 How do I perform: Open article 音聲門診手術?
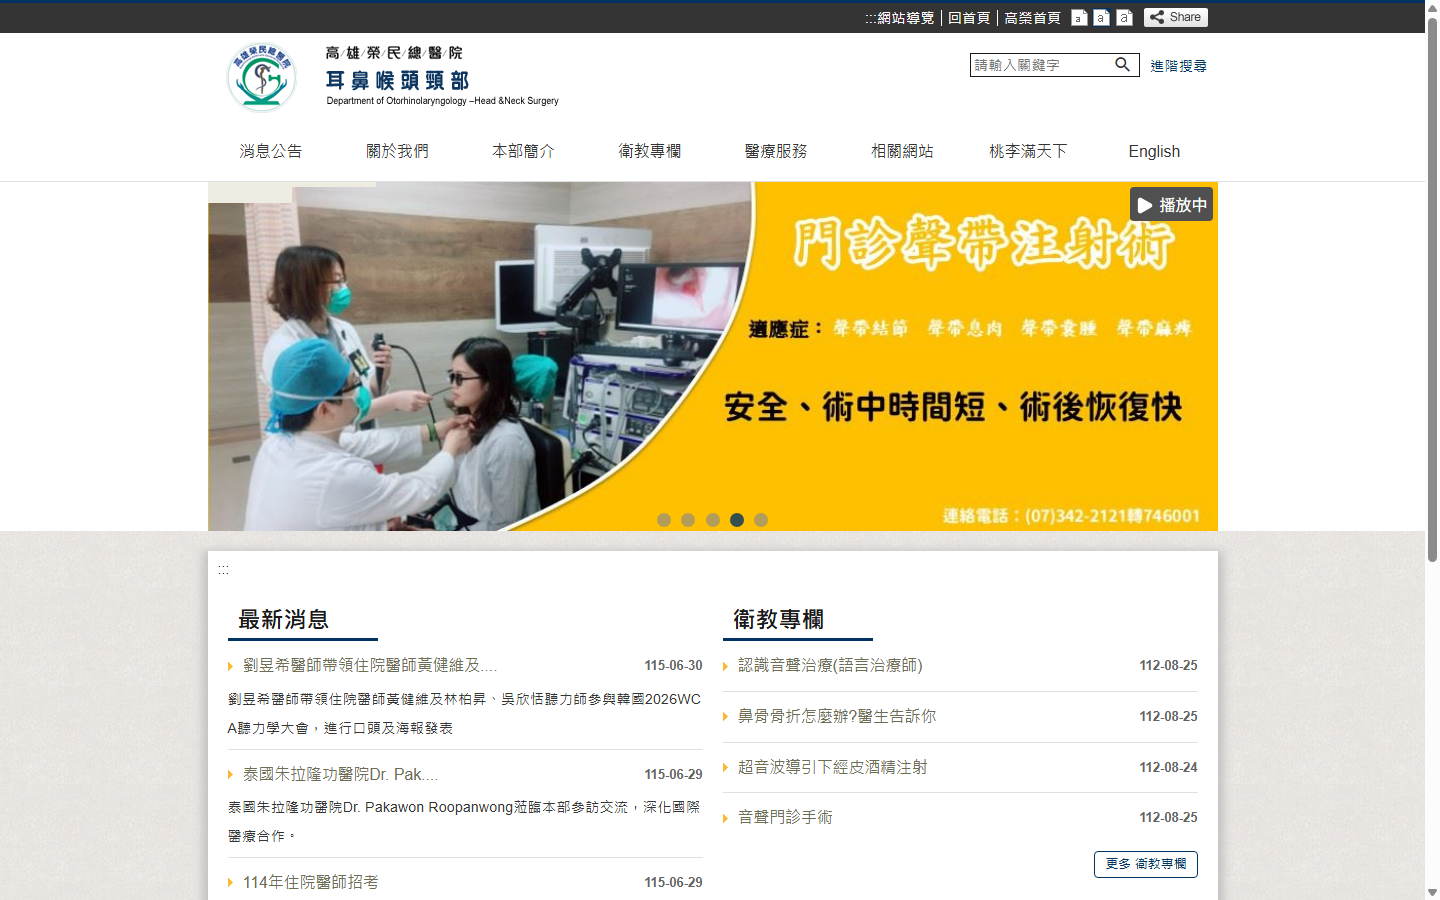point(785,817)
